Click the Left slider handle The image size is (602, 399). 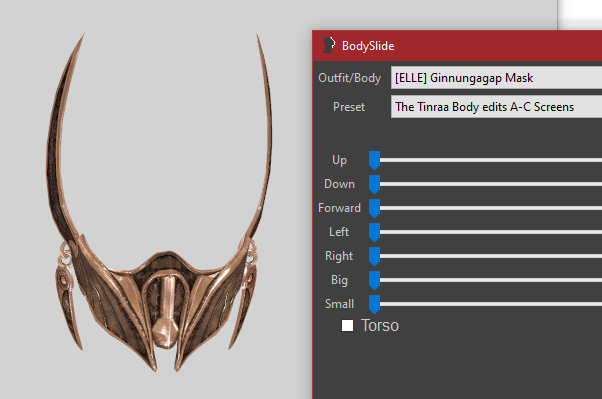(374, 232)
